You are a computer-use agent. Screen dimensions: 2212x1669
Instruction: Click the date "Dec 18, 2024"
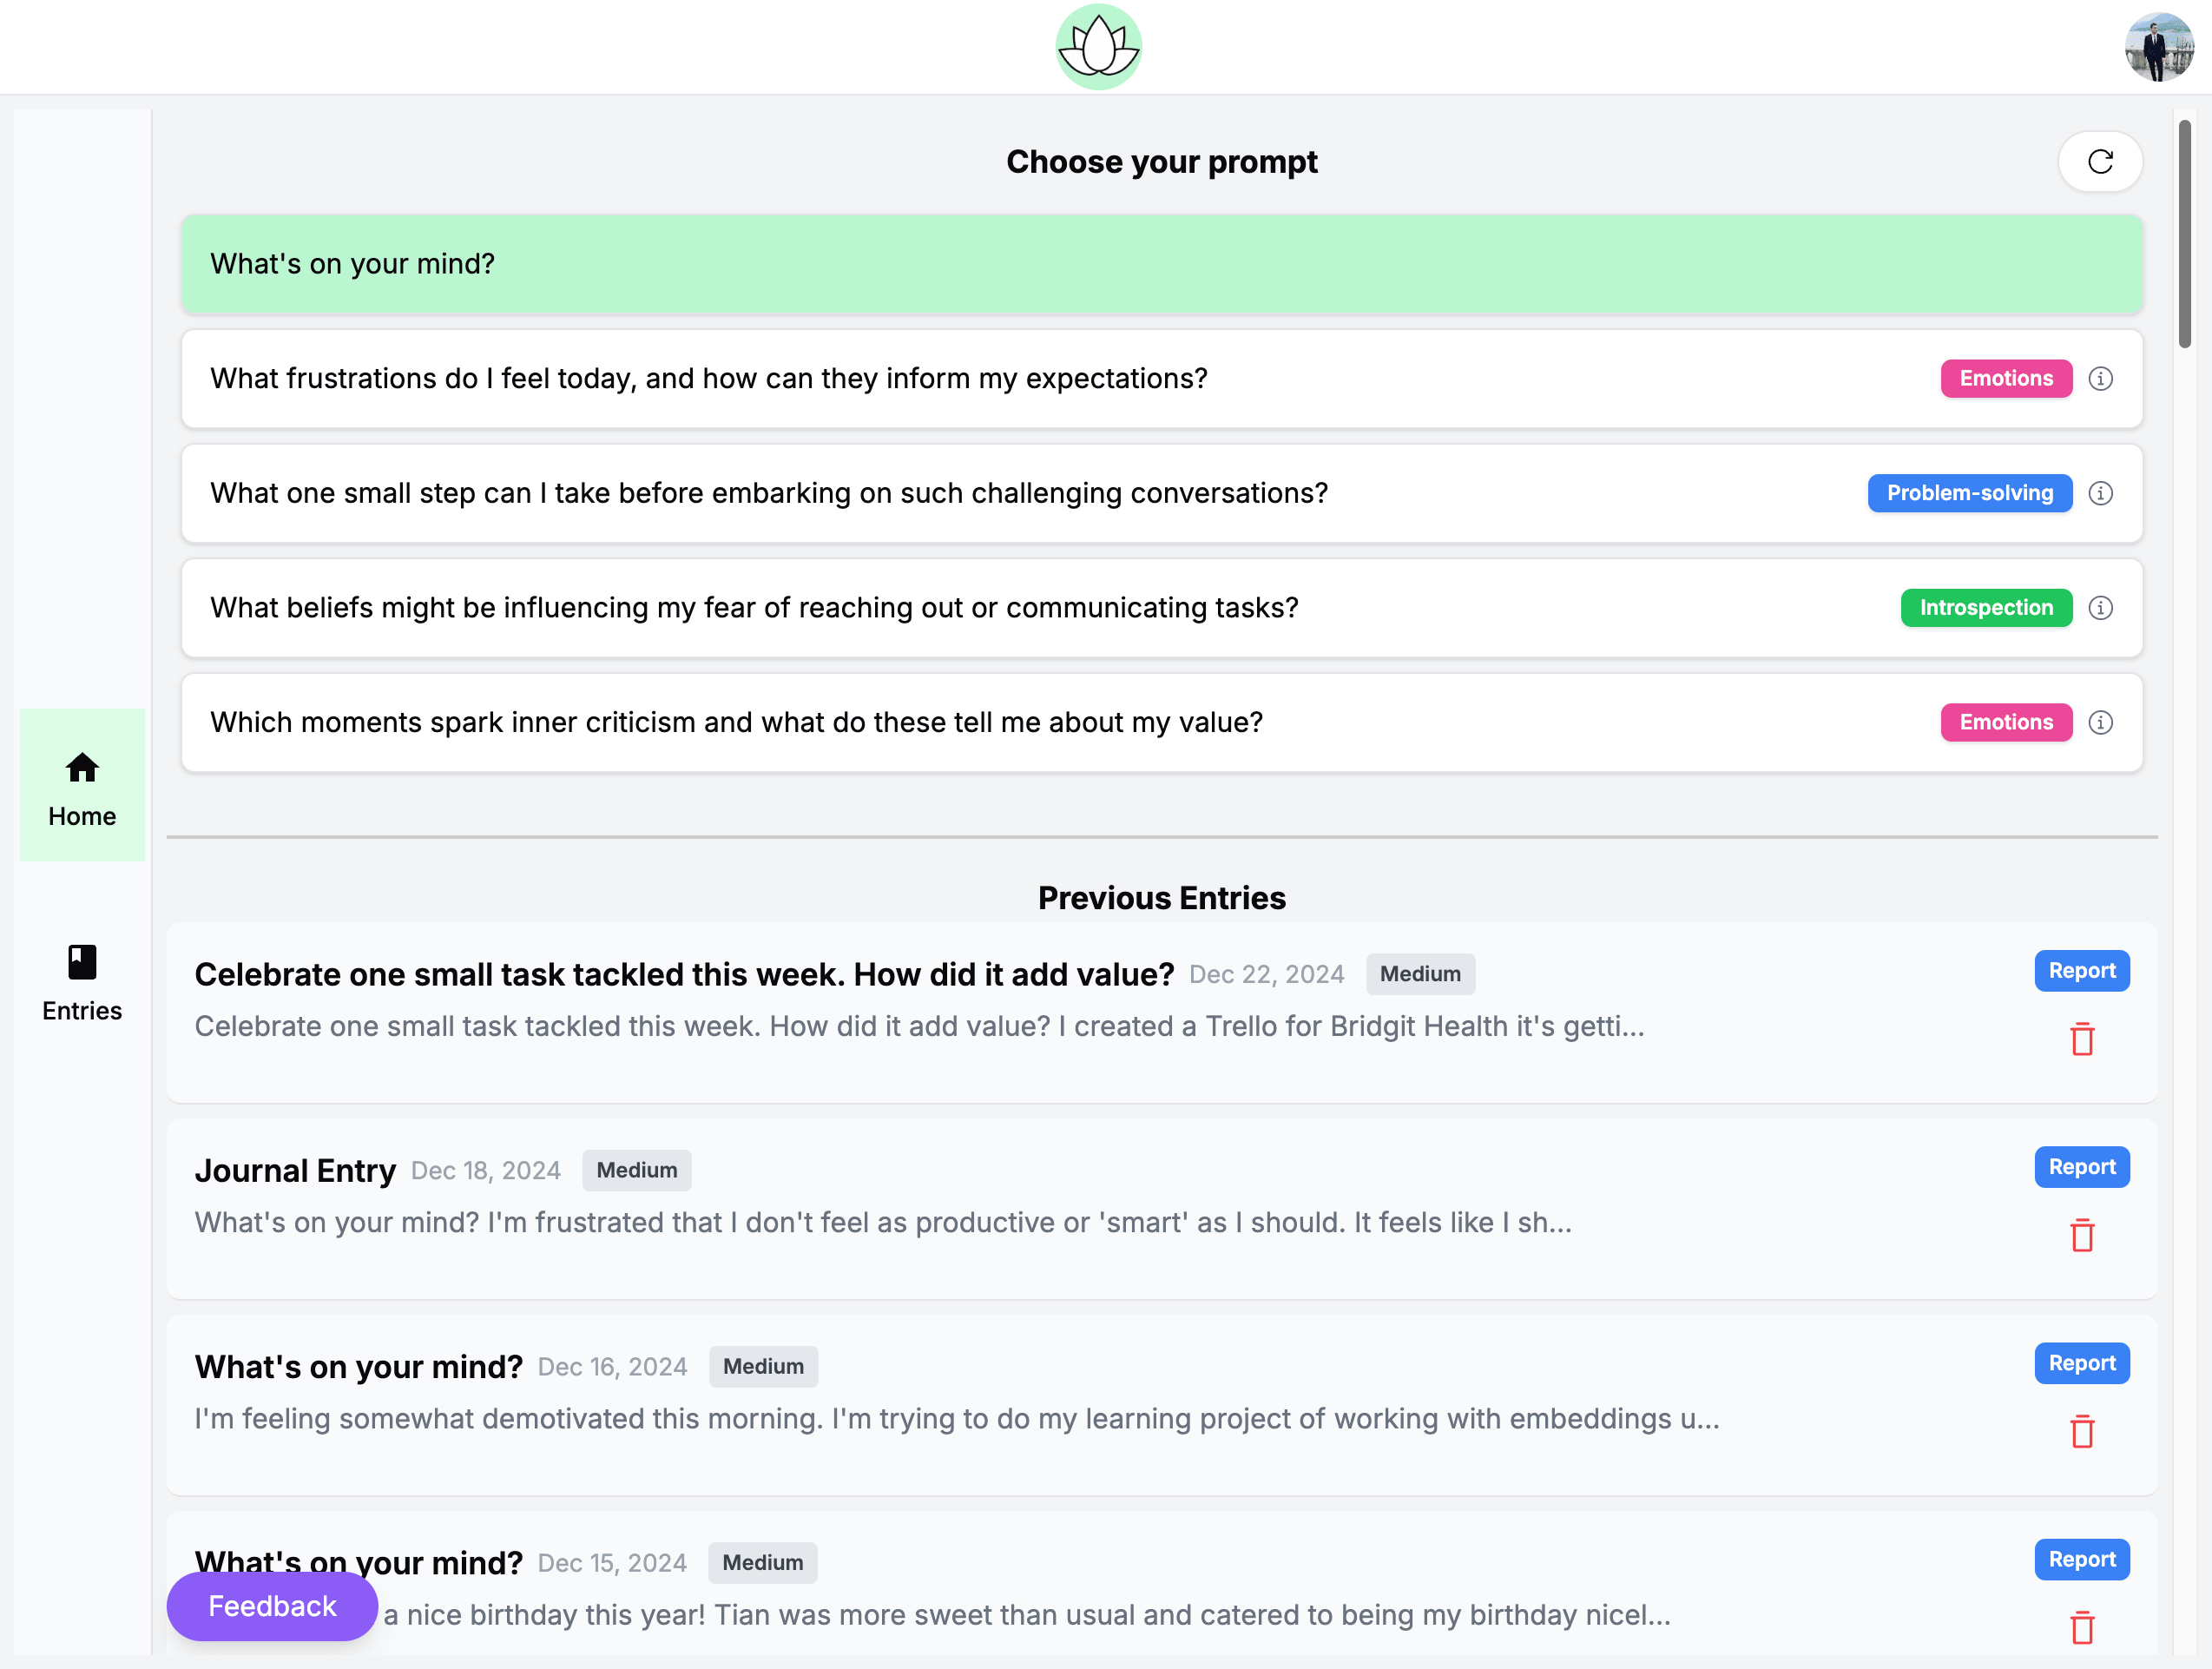[x=486, y=1171]
